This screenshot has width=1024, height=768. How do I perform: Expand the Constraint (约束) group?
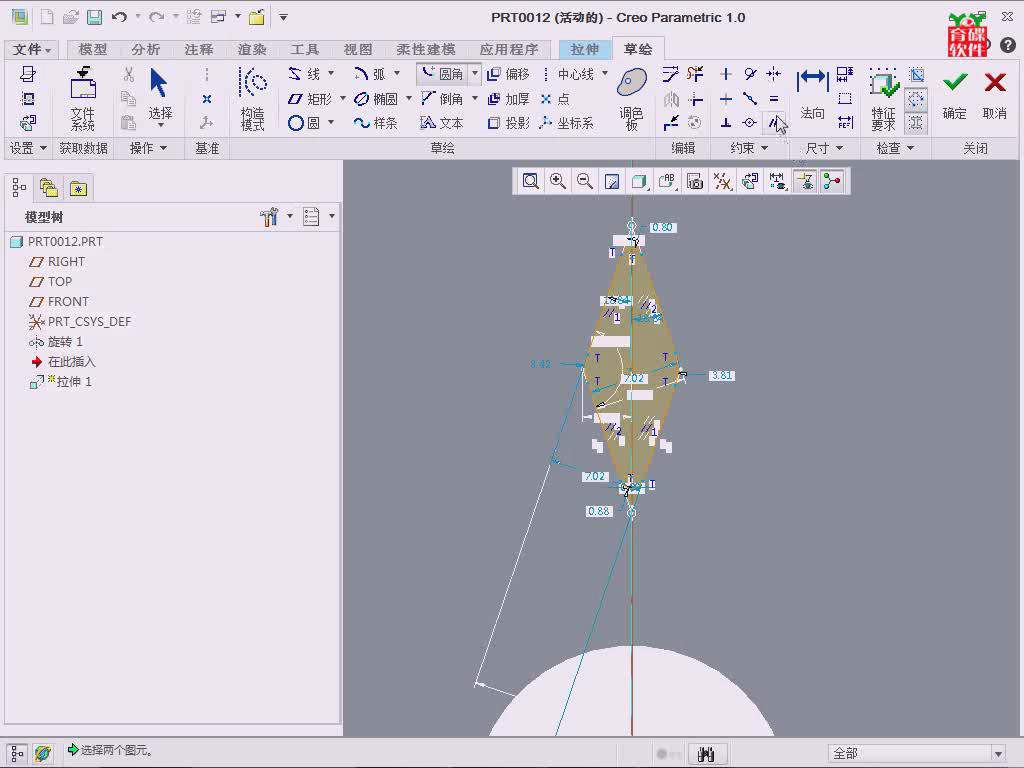pos(748,148)
